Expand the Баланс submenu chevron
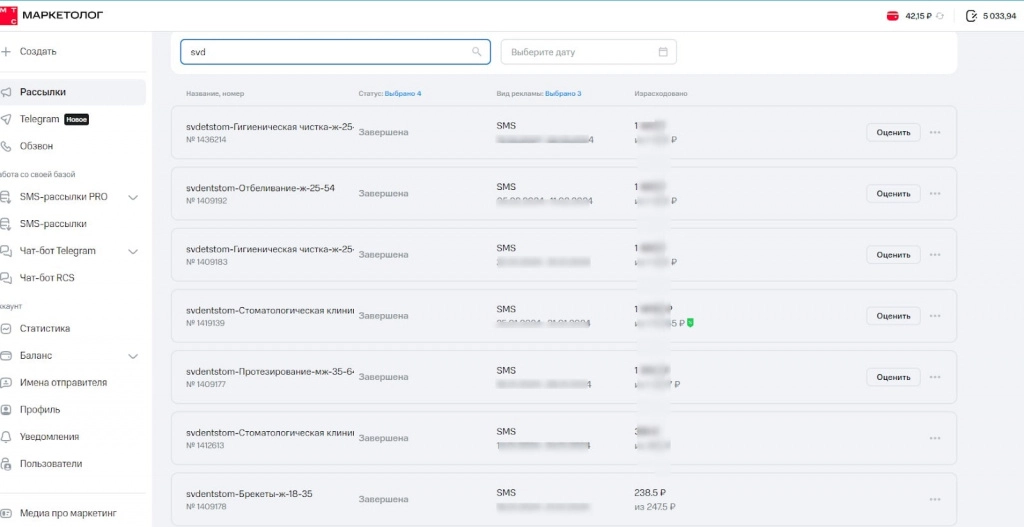The image size is (1024, 527). pos(133,357)
